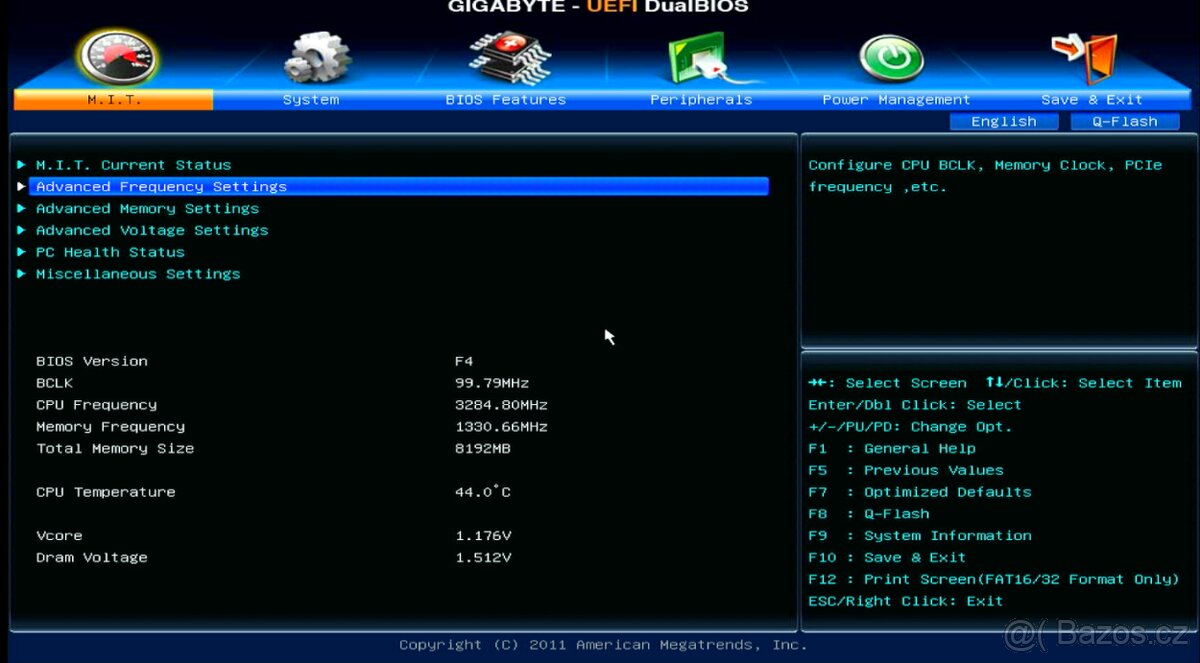Click arrow beside Advanced Voltage Settings
The image size is (1200, 663).
point(21,230)
